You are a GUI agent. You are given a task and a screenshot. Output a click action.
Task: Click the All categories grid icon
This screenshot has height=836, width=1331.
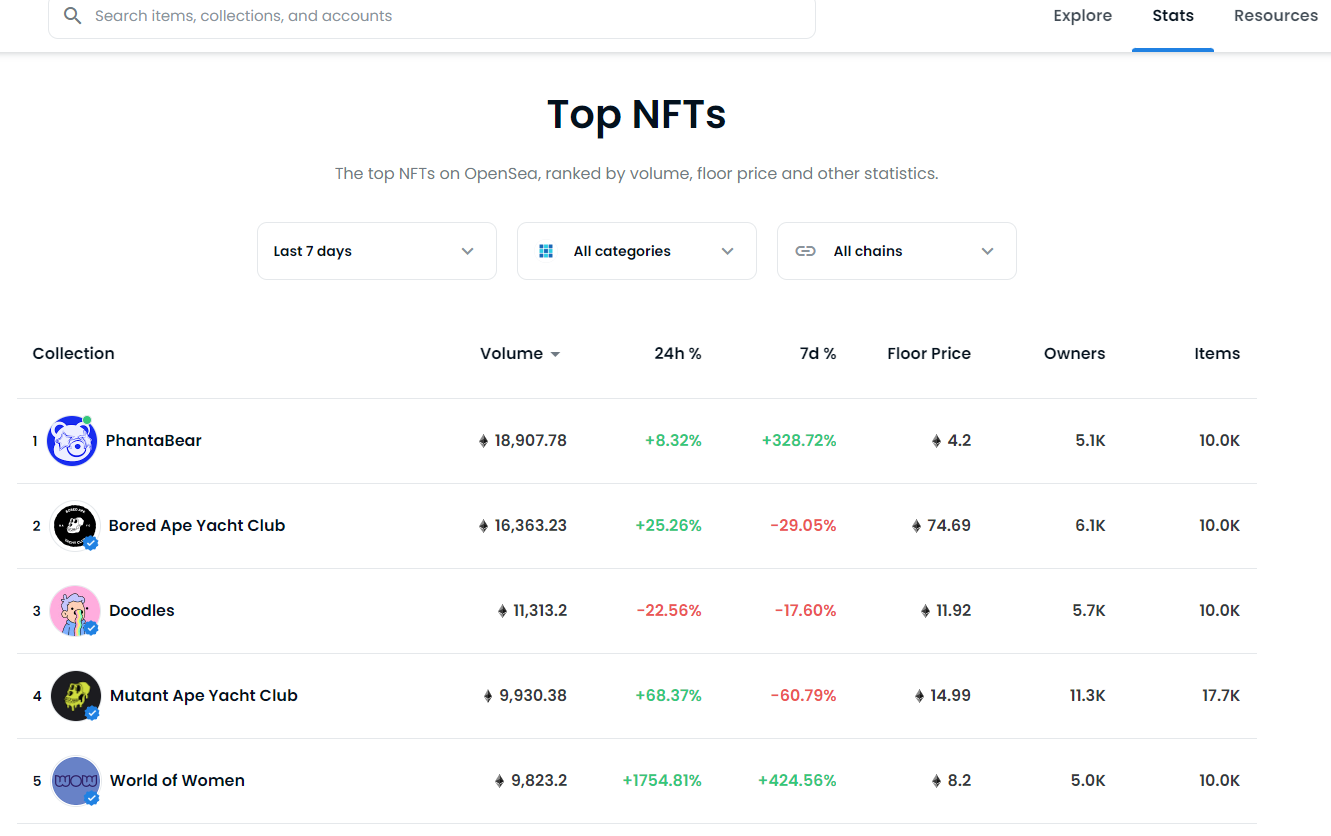tap(546, 251)
